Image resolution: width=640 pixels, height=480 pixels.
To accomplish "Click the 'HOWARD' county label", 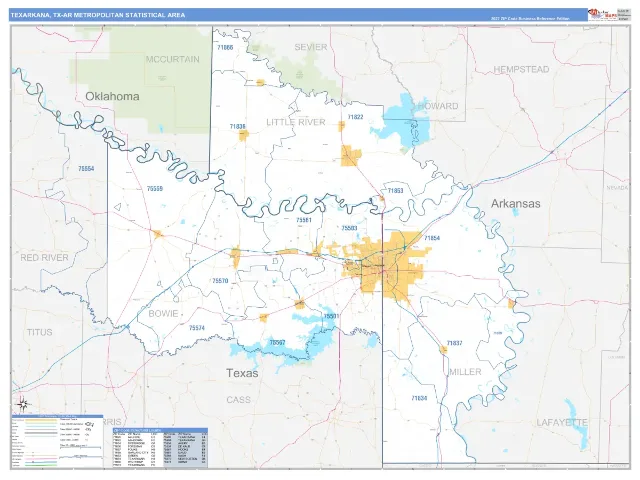I will (438, 106).
